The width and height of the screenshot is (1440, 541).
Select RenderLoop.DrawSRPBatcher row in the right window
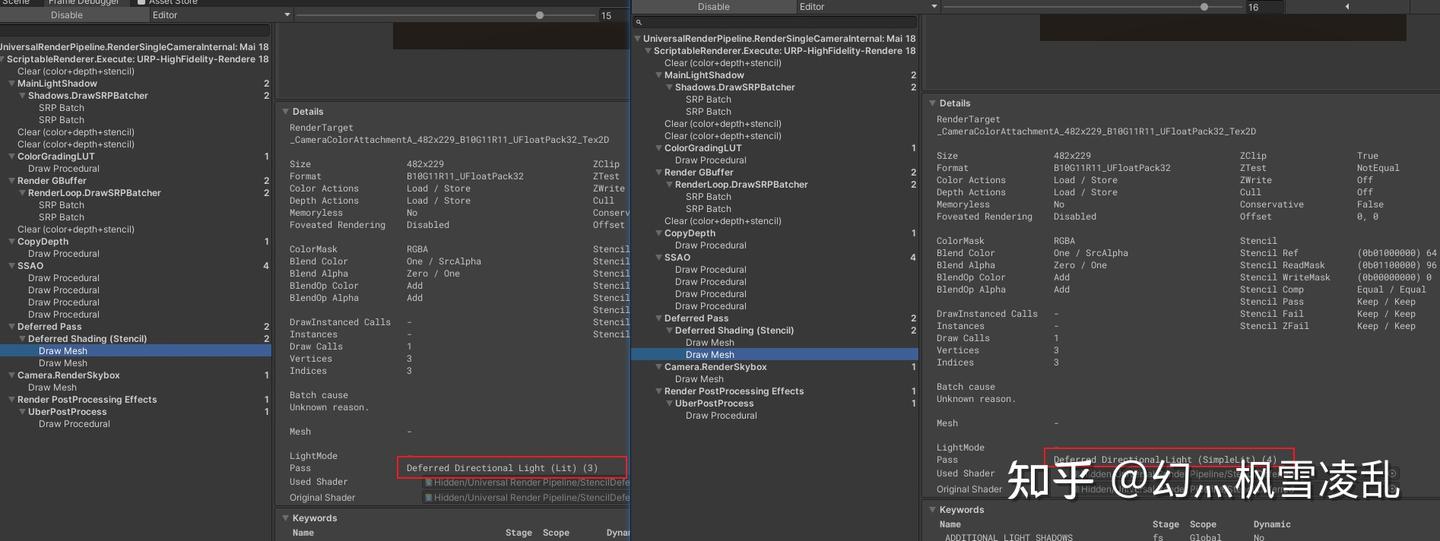tap(775, 185)
